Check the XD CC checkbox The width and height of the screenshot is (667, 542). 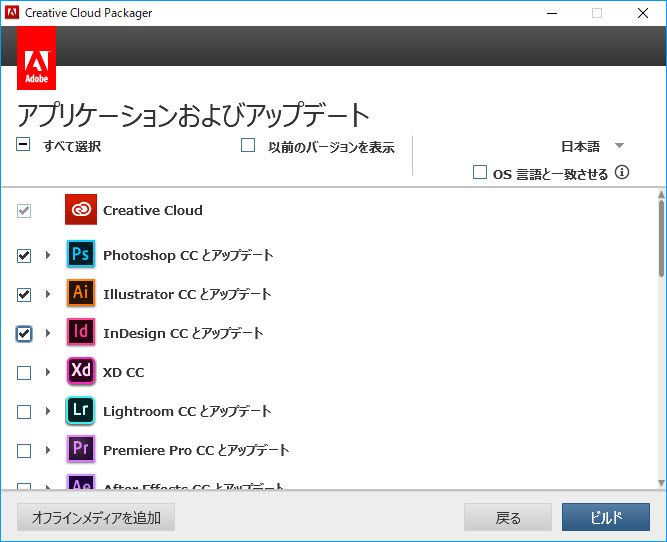tap(24, 373)
